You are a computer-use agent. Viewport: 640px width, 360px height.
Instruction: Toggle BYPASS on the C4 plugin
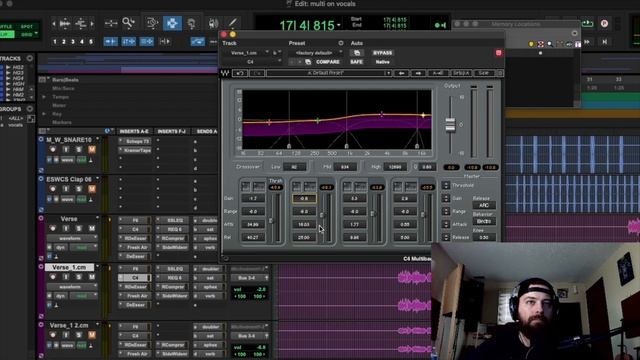[382, 53]
